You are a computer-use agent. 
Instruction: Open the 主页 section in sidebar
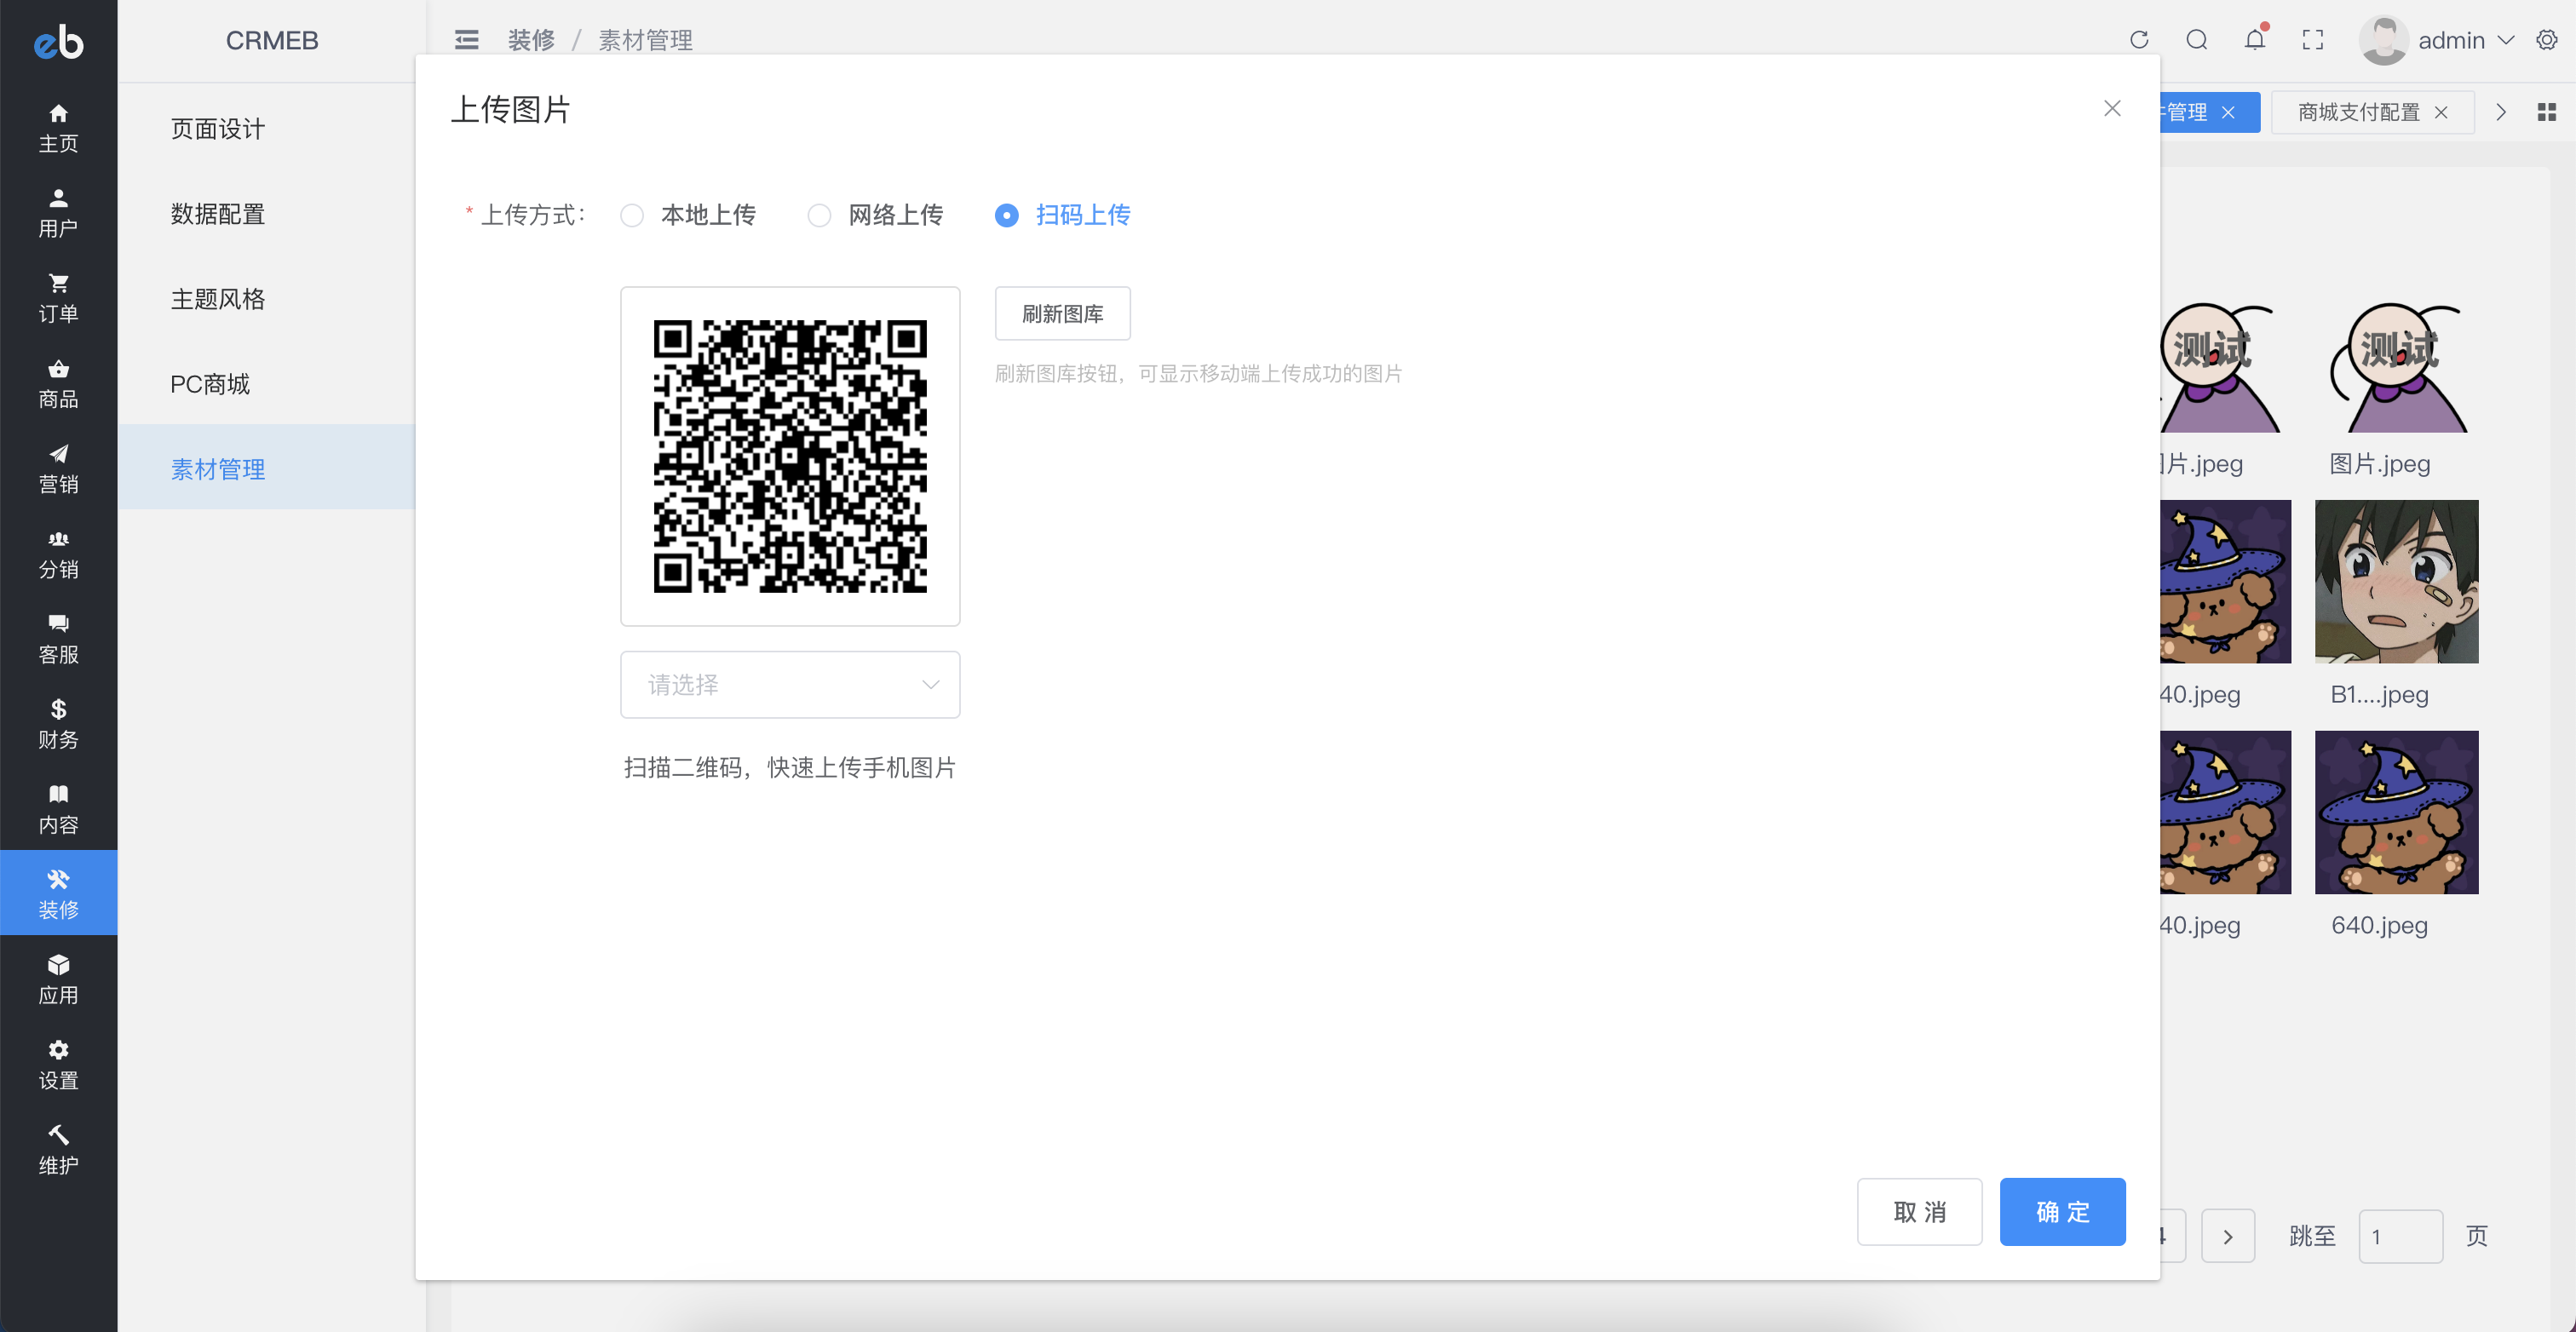point(57,127)
